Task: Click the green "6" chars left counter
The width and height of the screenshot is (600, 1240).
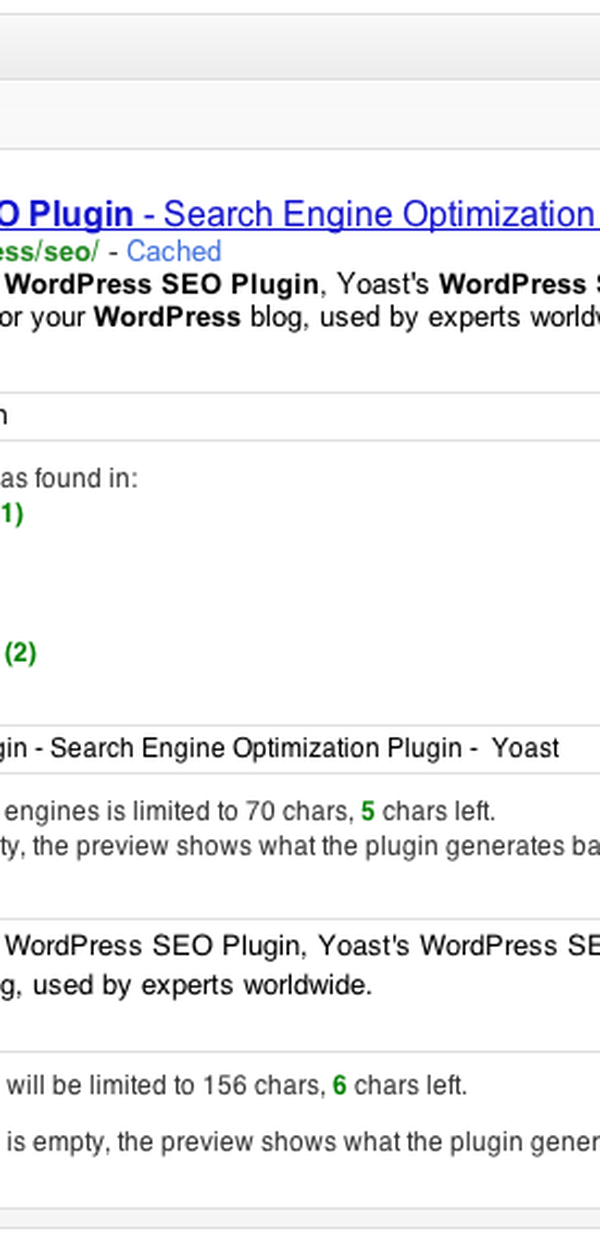Action: [340, 1085]
